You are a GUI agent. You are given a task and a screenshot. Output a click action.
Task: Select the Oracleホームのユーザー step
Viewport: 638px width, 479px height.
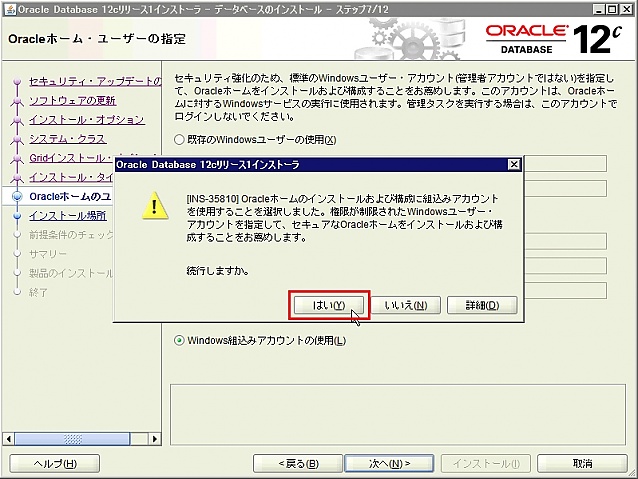[x=70, y=197]
